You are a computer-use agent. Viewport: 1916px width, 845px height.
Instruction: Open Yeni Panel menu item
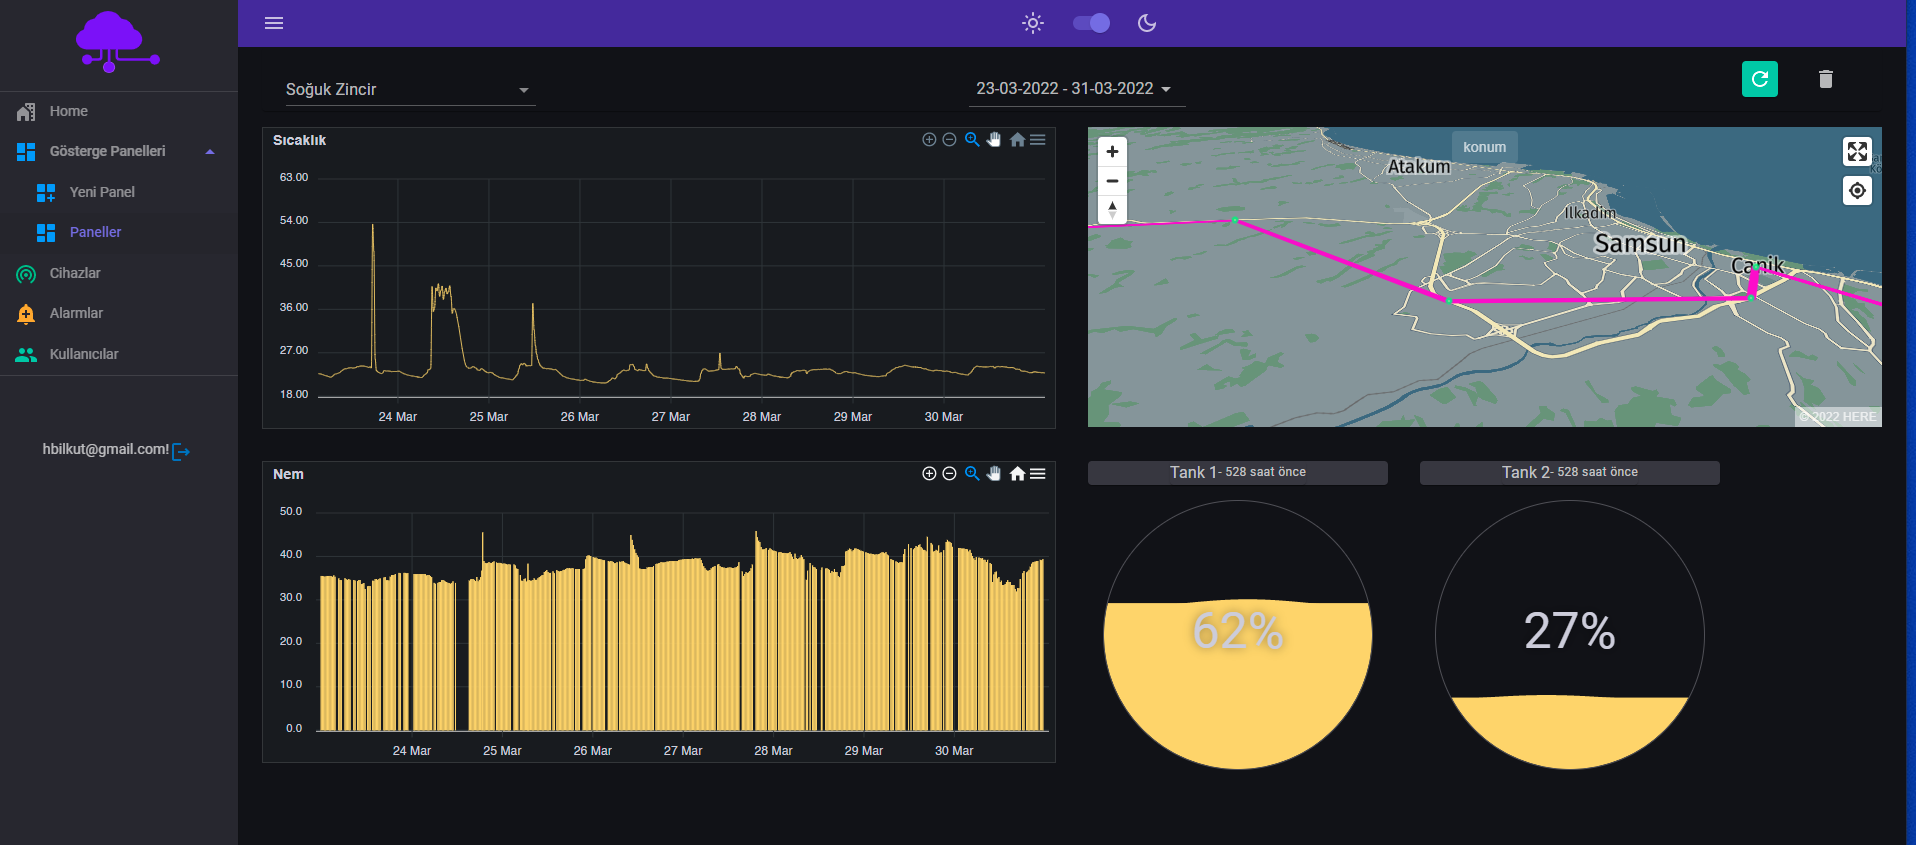click(119, 192)
